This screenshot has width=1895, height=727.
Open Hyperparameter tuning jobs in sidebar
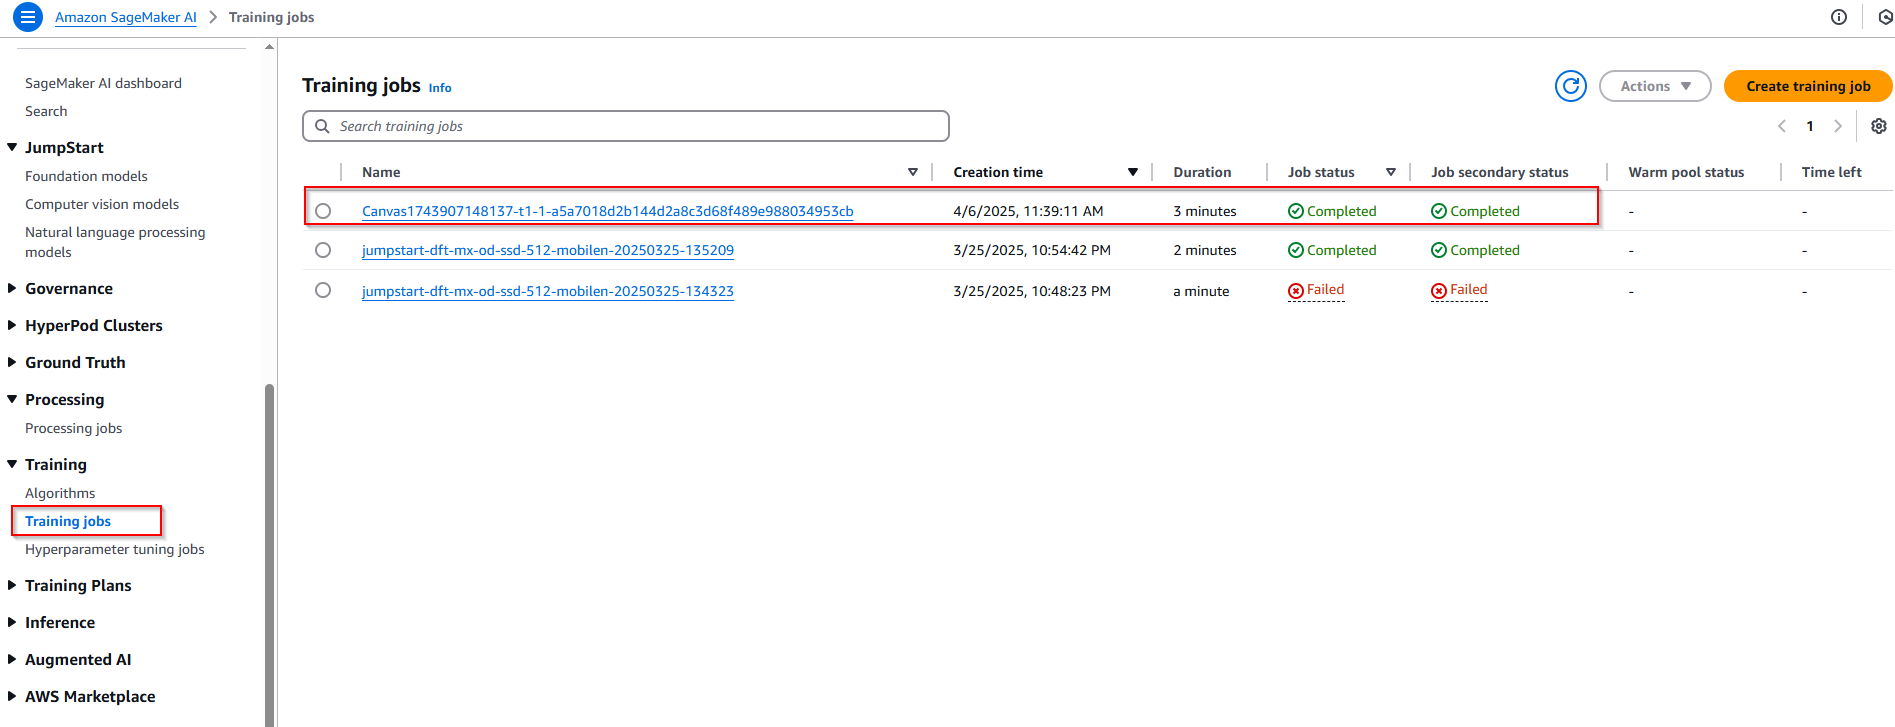(x=114, y=549)
